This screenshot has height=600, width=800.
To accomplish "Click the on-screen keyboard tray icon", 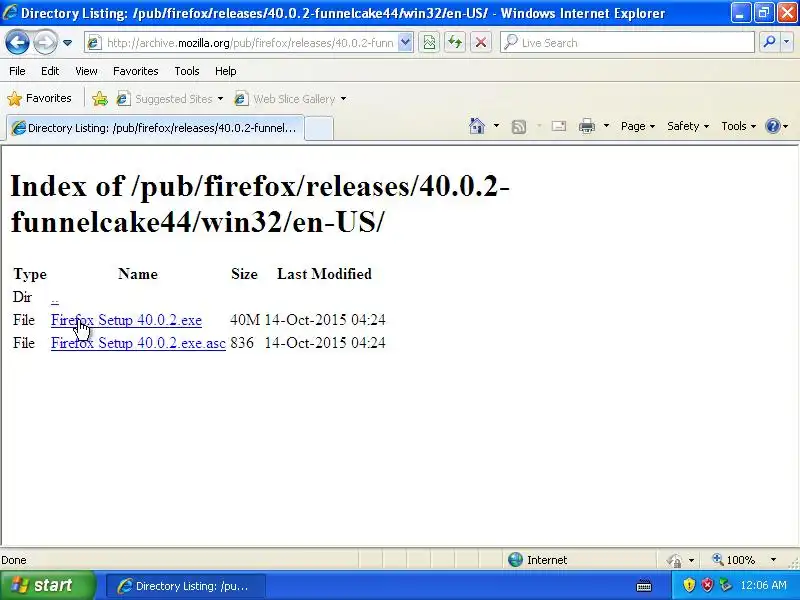I will pyautogui.click(x=644, y=586).
